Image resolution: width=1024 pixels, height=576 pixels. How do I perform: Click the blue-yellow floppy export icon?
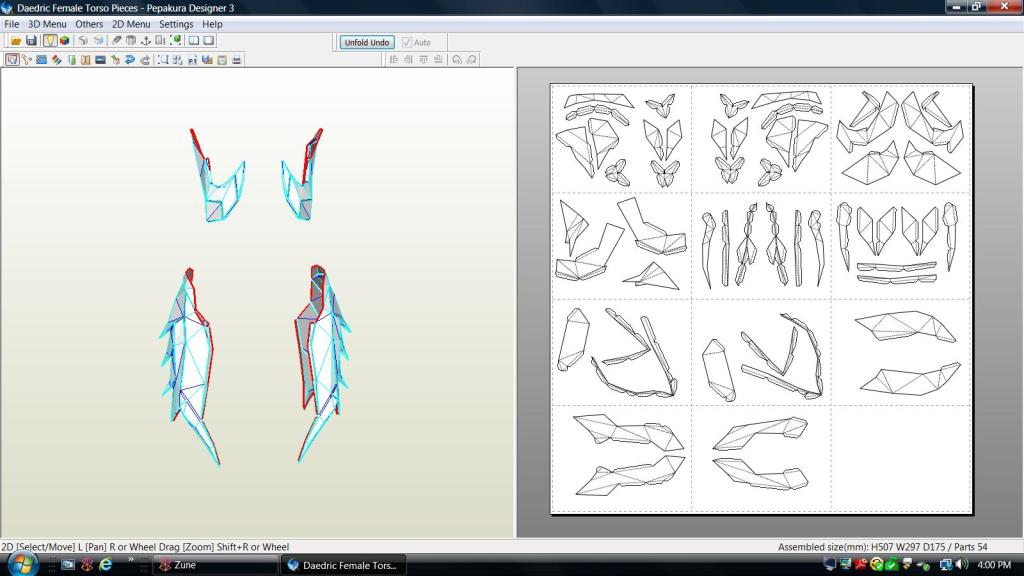[207, 59]
